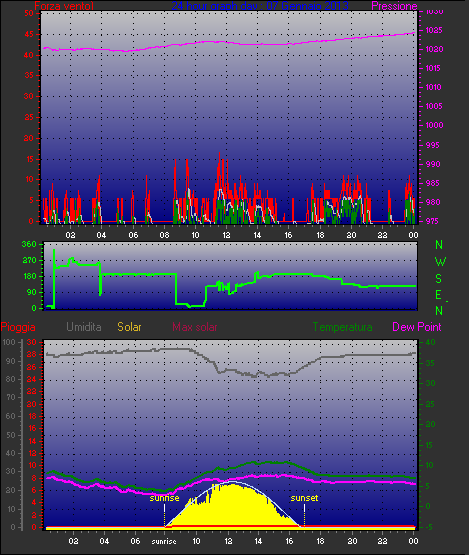469x555 pixels.
Task: Click the Pressione legend label
Action: (x=394, y=6)
